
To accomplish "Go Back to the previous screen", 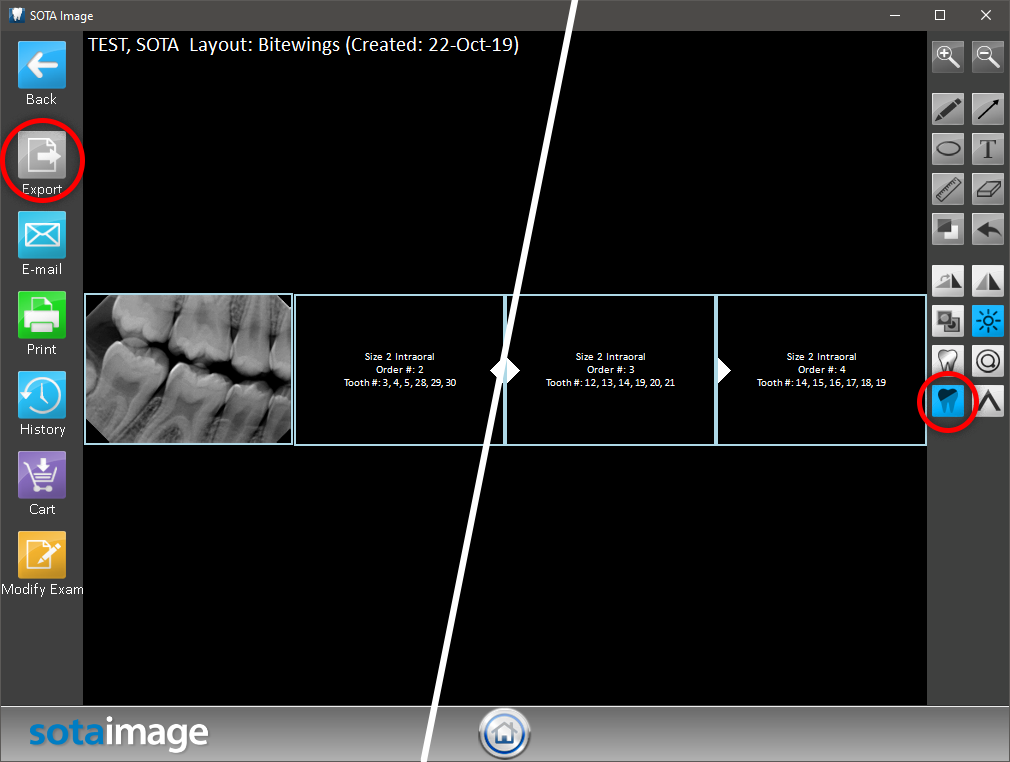I will (42, 66).
